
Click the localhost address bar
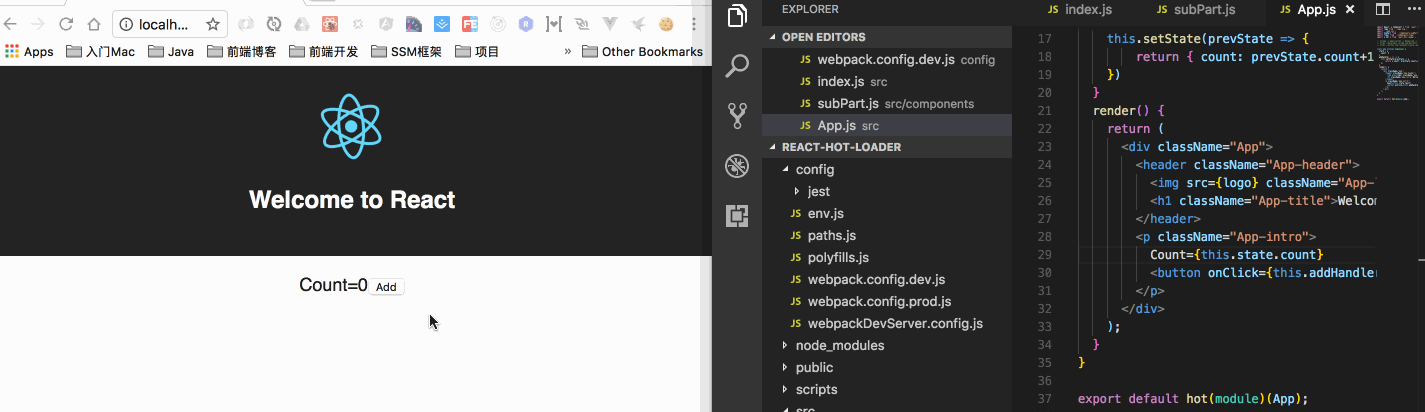tap(170, 24)
